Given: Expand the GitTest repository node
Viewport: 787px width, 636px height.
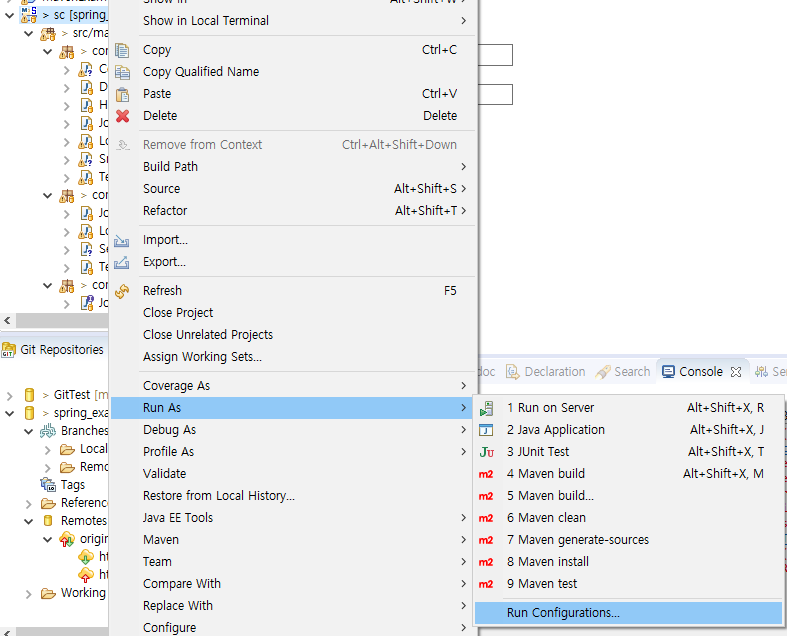Looking at the screenshot, I should click(10, 396).
